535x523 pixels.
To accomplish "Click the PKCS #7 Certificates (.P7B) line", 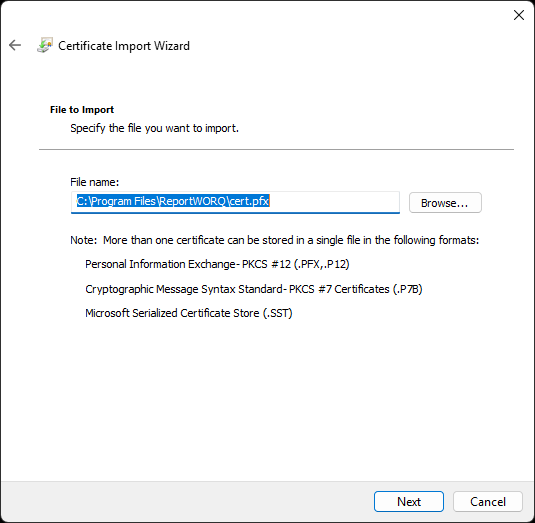I will pos(254,289).
